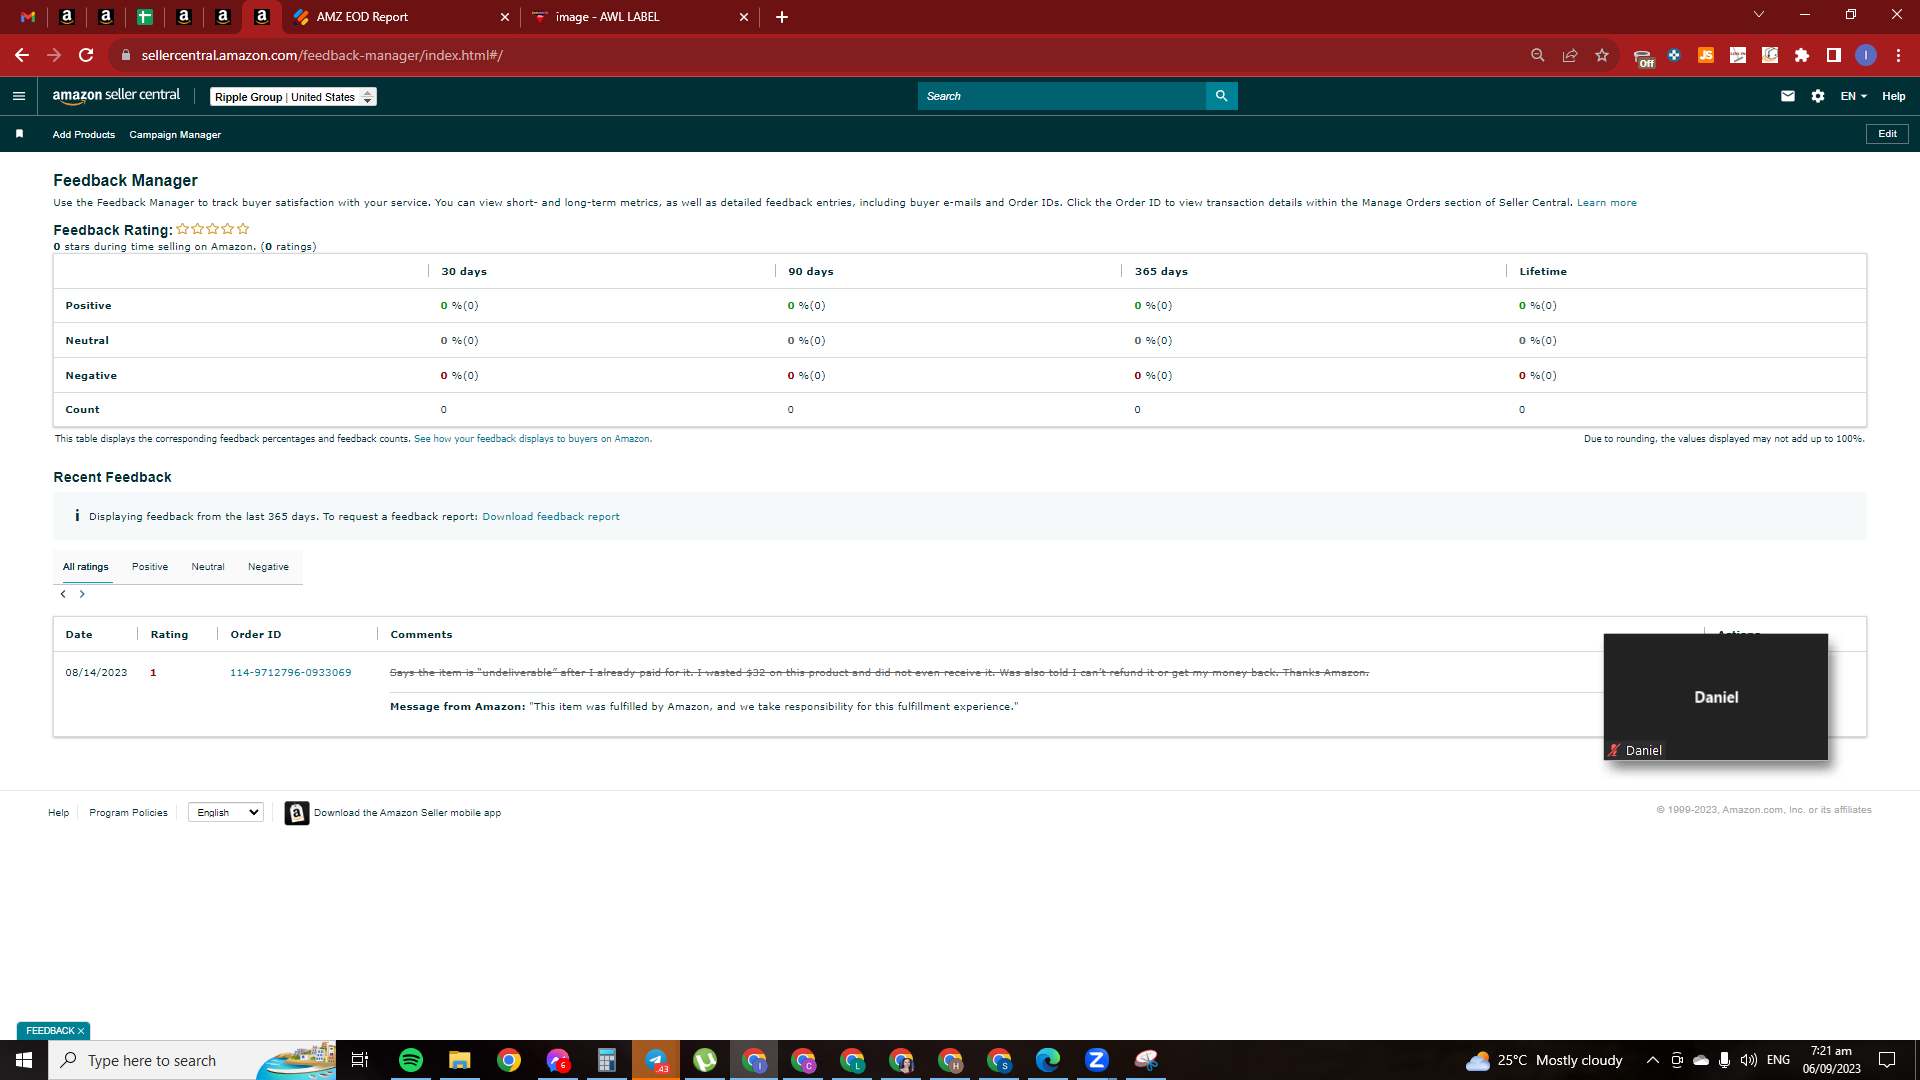Open the English footer language dropdown
Image resolution: width=1920 pixels, height=1080 pixels.
click(x=226, y=812)
